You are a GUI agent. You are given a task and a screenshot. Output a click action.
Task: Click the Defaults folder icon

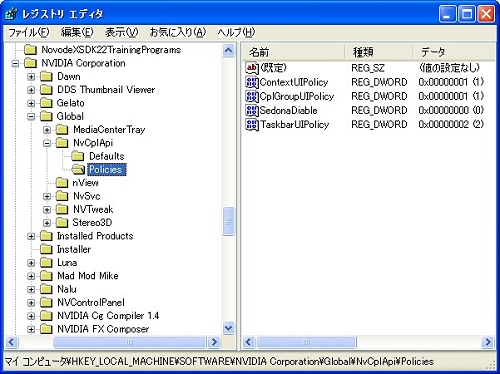[78, 156]
